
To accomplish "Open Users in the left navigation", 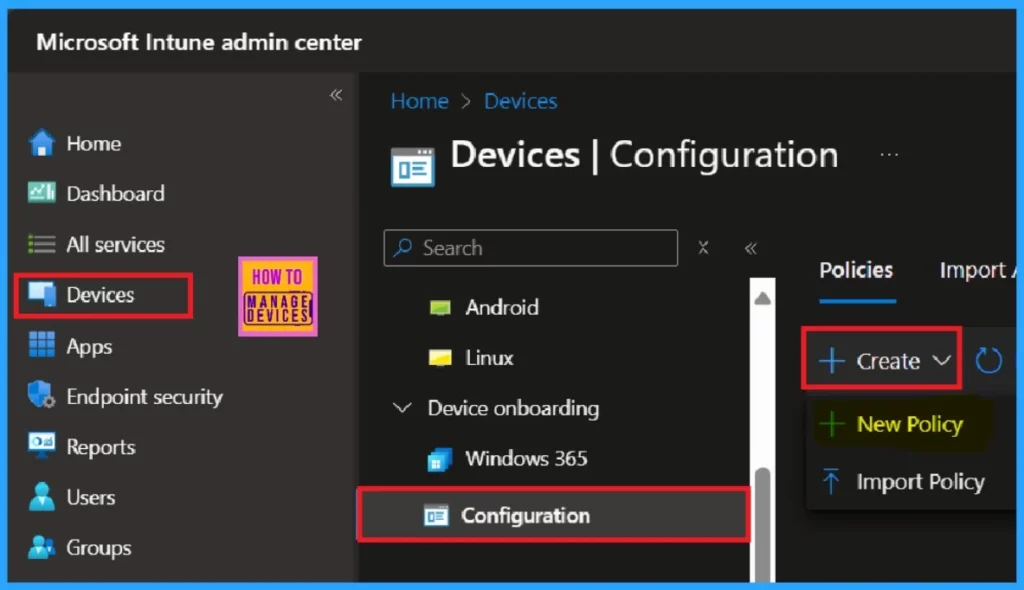I will pos(91,497).
